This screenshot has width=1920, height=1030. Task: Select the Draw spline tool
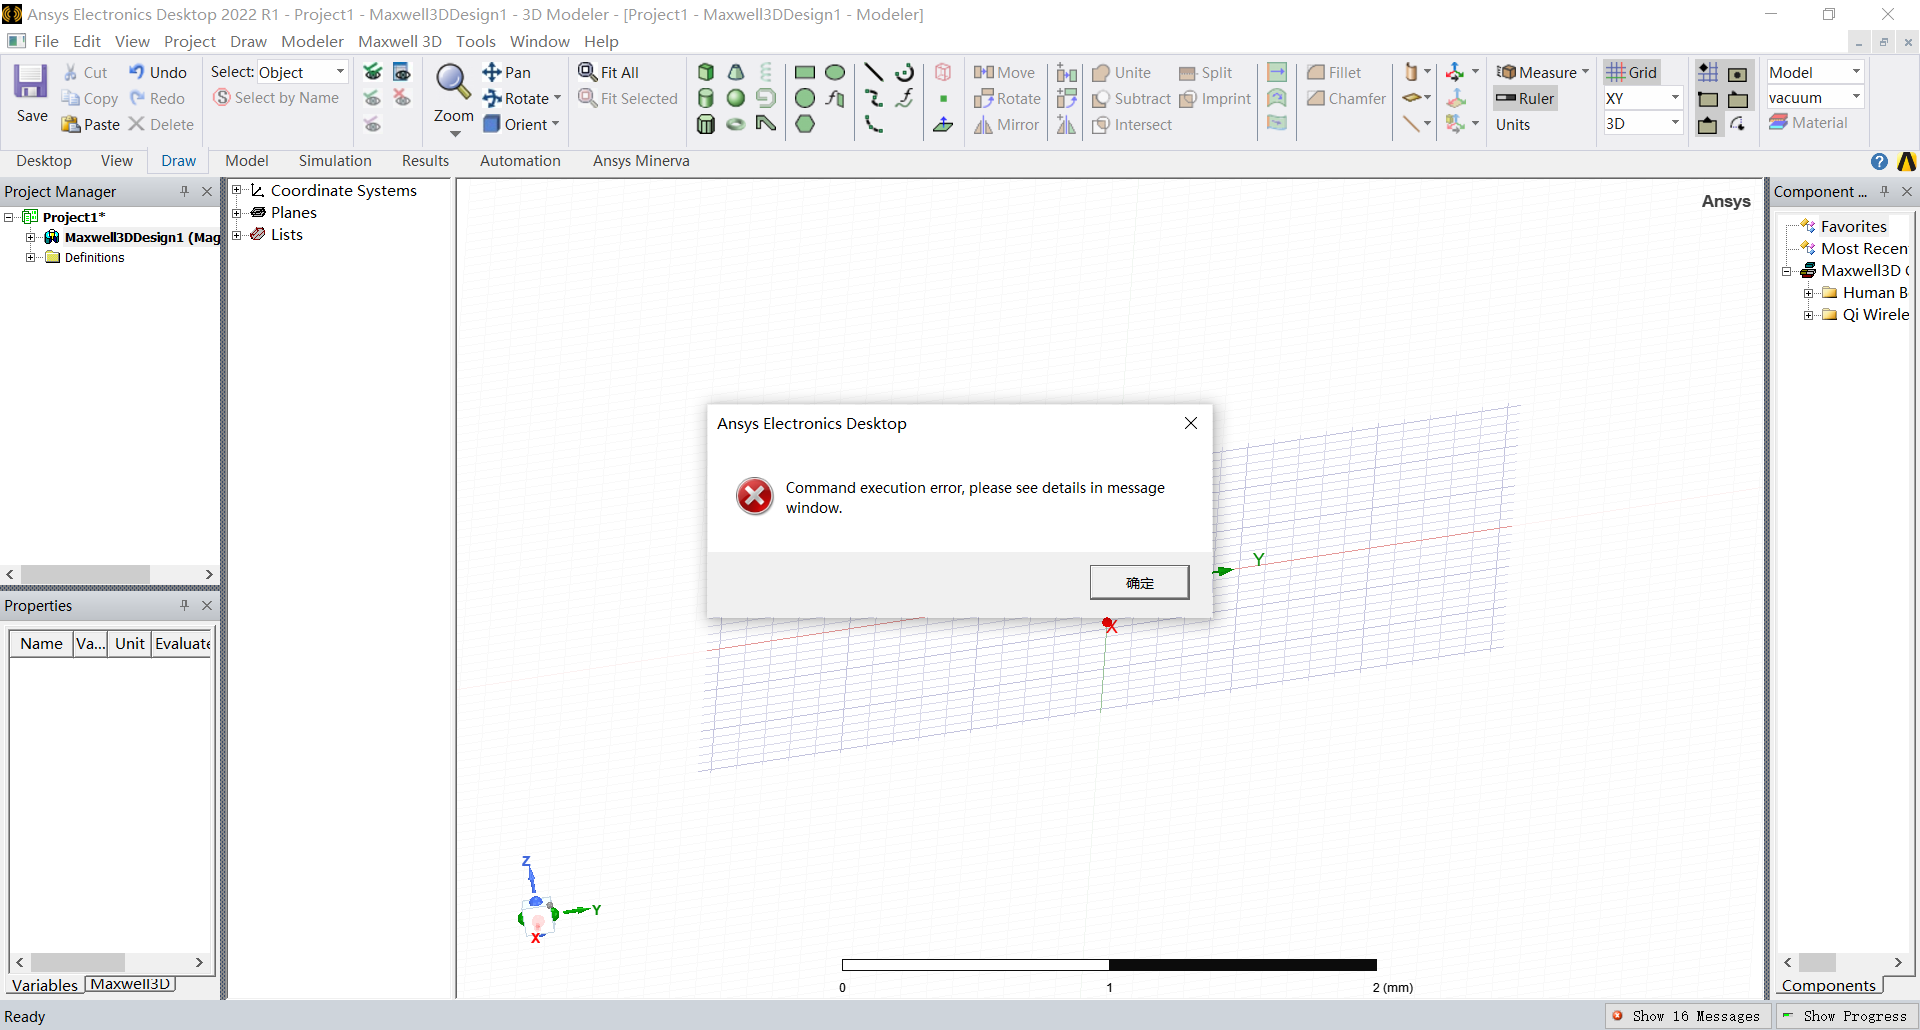[x=874, y=98]
